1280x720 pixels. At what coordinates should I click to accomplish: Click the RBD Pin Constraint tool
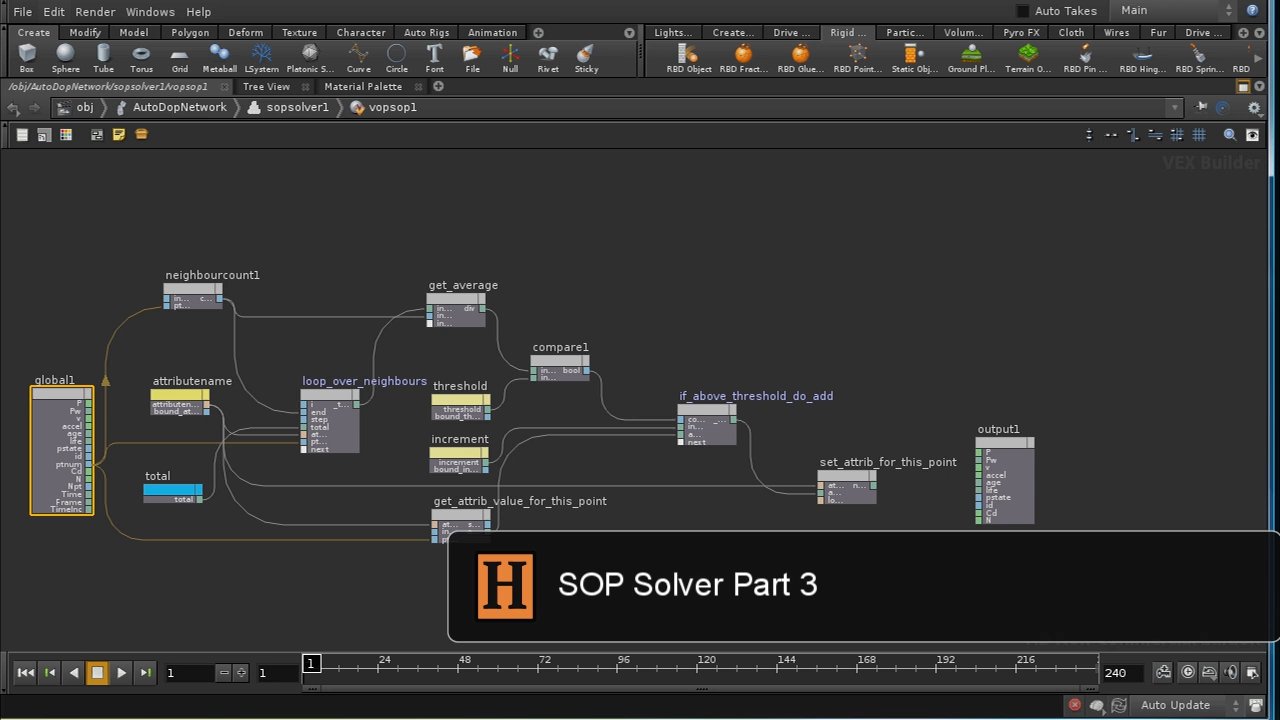[x=1085, y=58]
